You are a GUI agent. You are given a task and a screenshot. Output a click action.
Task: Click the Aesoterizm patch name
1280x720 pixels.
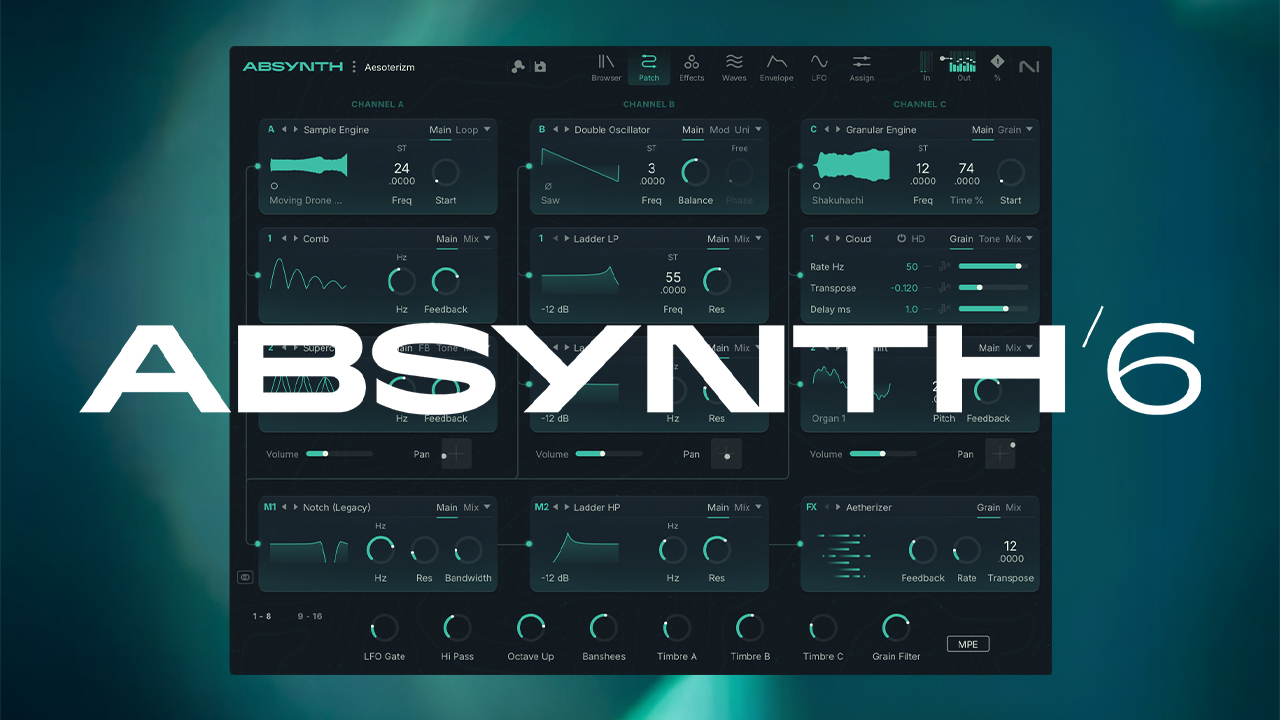391,66
